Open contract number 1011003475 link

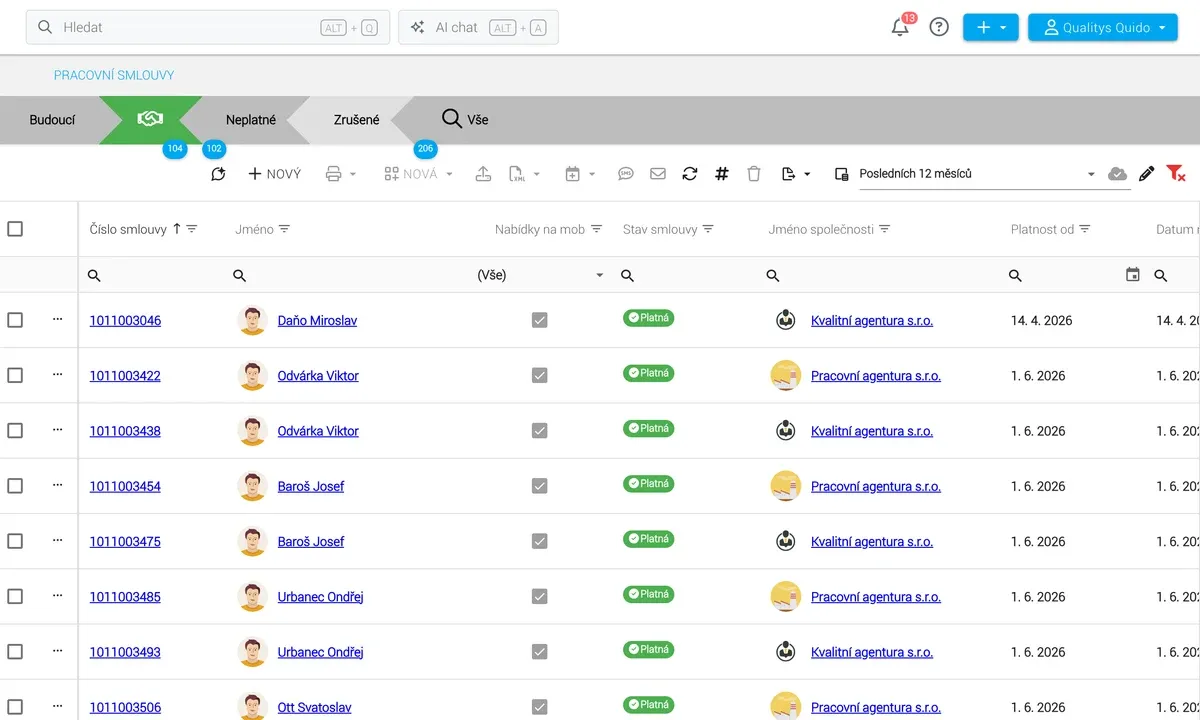125,542
